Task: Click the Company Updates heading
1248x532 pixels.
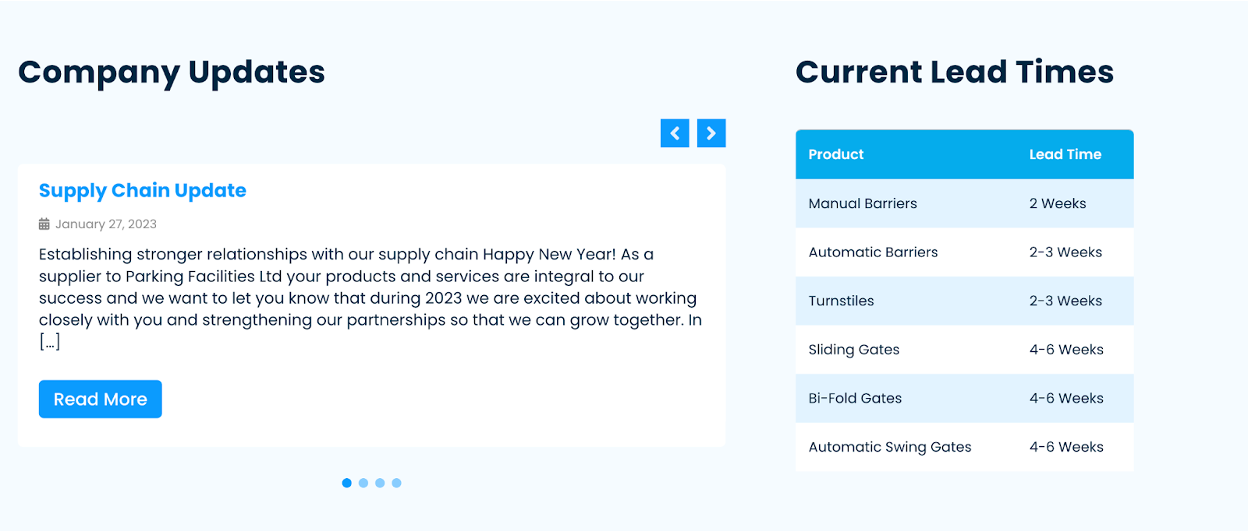Action: click(171, 72)
